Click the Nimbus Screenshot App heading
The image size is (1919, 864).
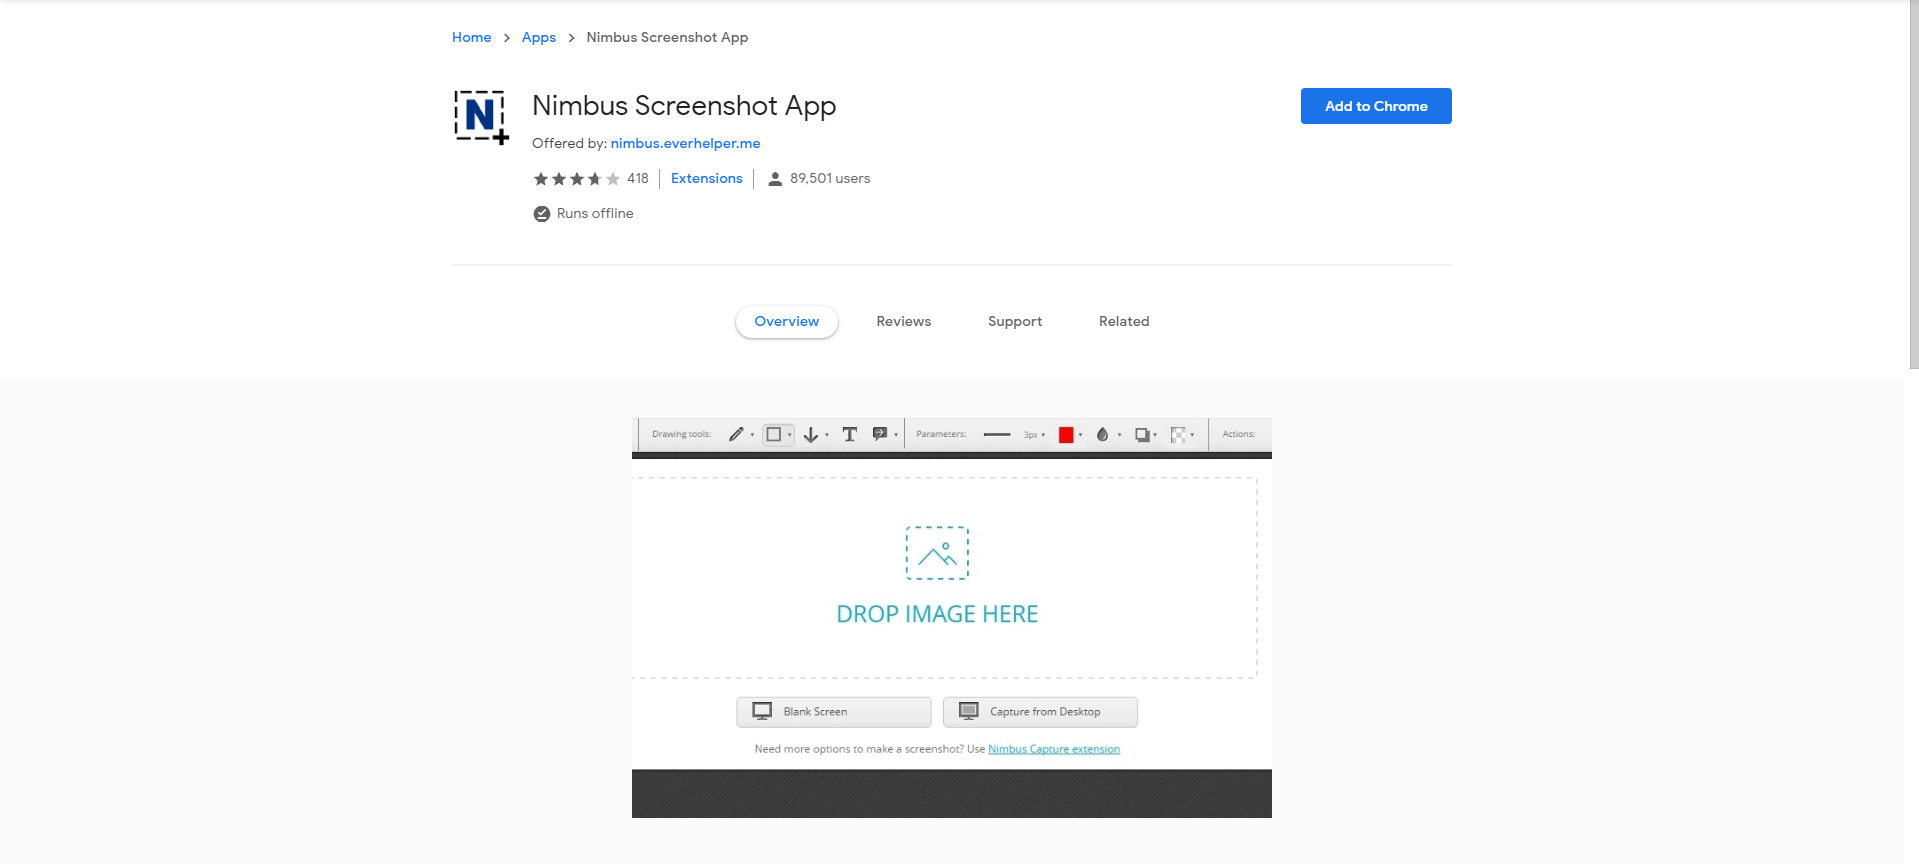tap(684, 106)
